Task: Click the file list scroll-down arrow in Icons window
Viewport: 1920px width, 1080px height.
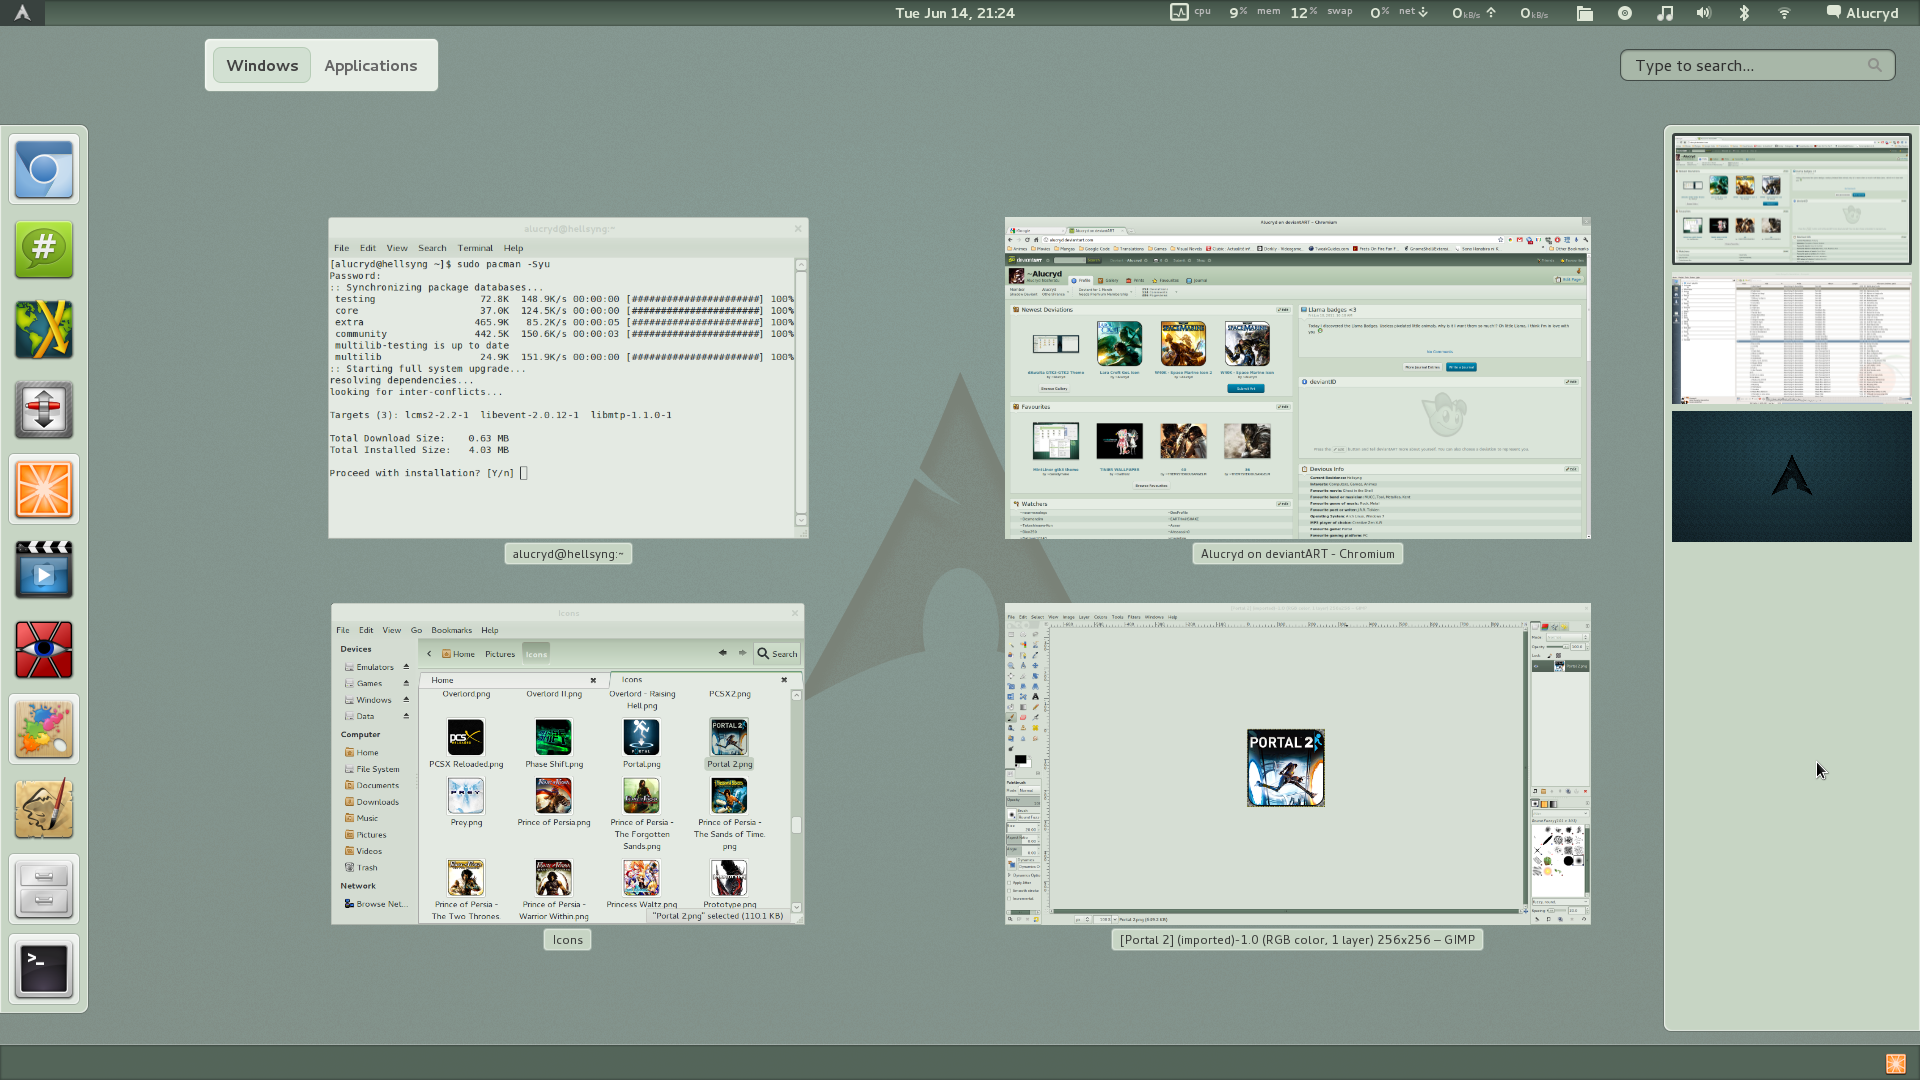Action: tap(797, 908)
